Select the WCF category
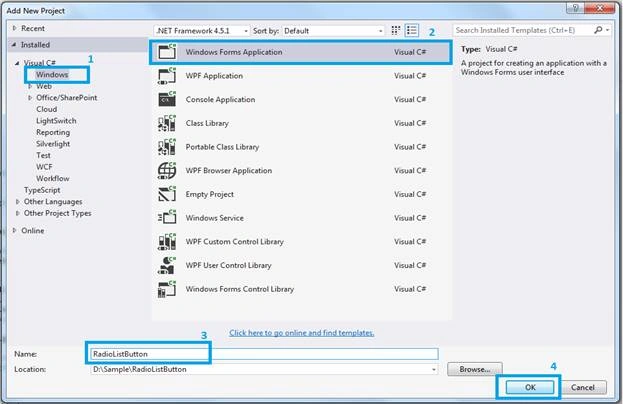The width and height of the screenshot is (623, 404). (x=44, y=167)
